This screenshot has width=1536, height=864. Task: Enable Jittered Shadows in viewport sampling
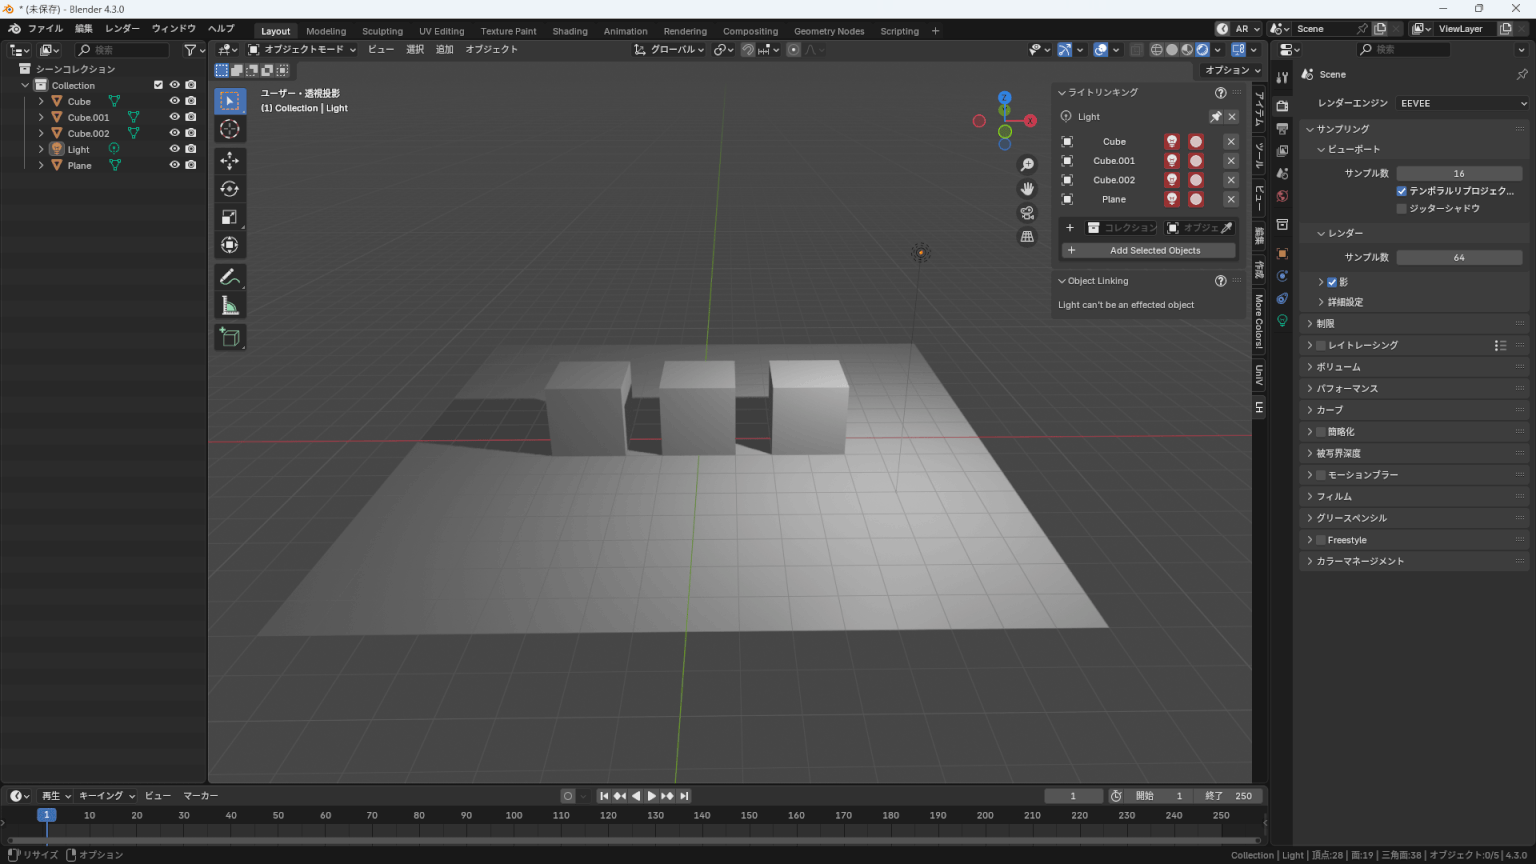pos(1402,208)
